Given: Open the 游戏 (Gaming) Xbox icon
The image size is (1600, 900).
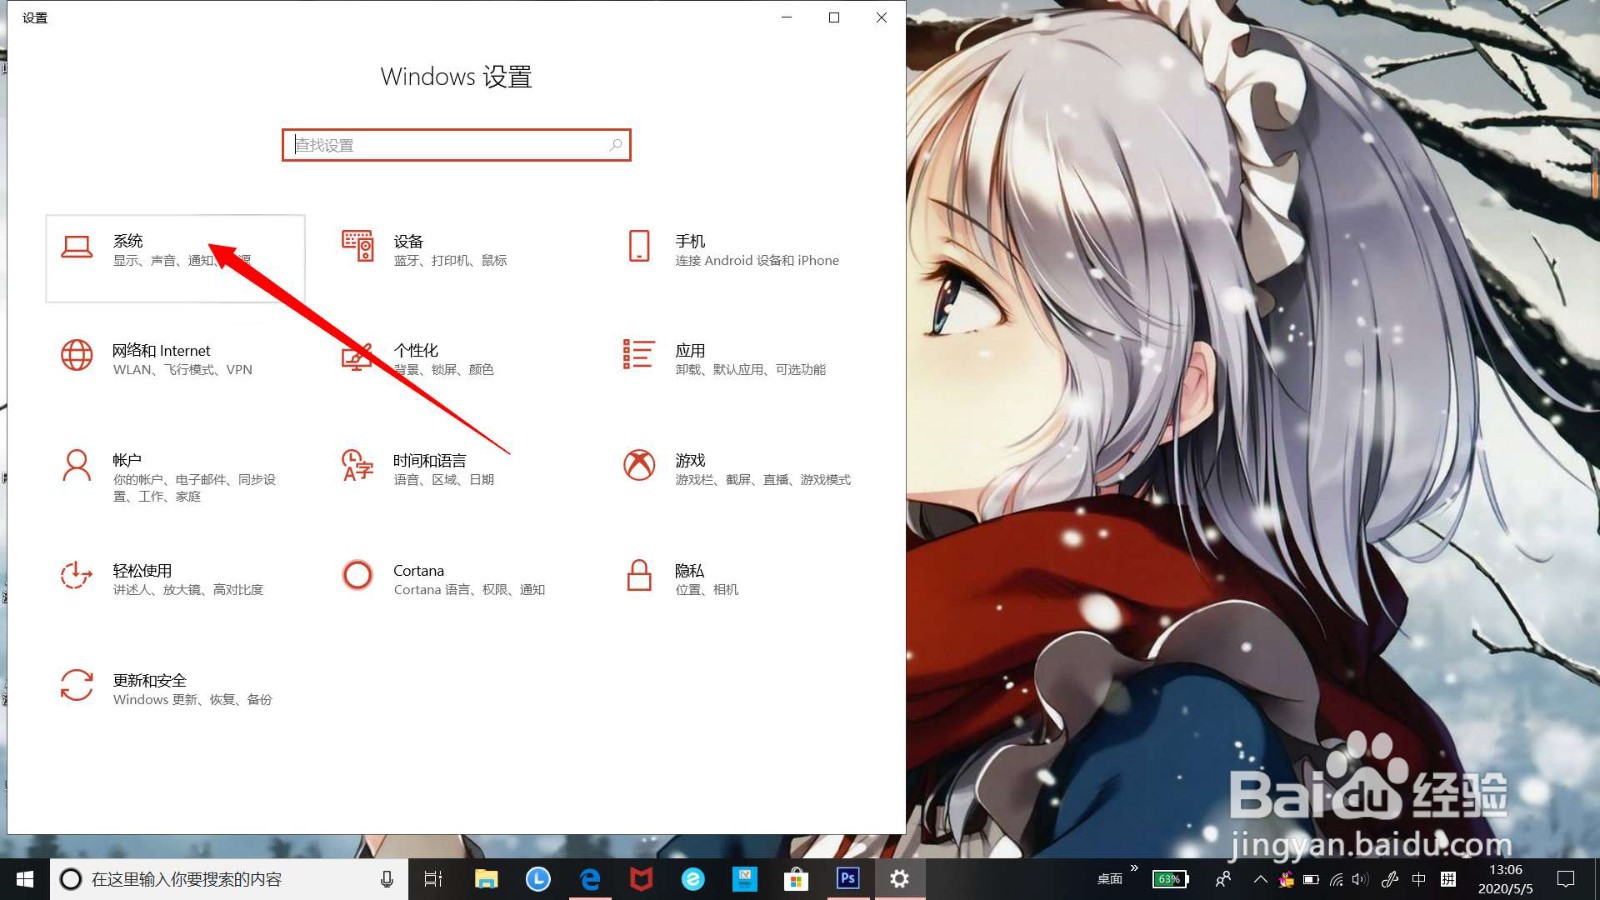Looking at the screenshot, I should coord(639,465).
